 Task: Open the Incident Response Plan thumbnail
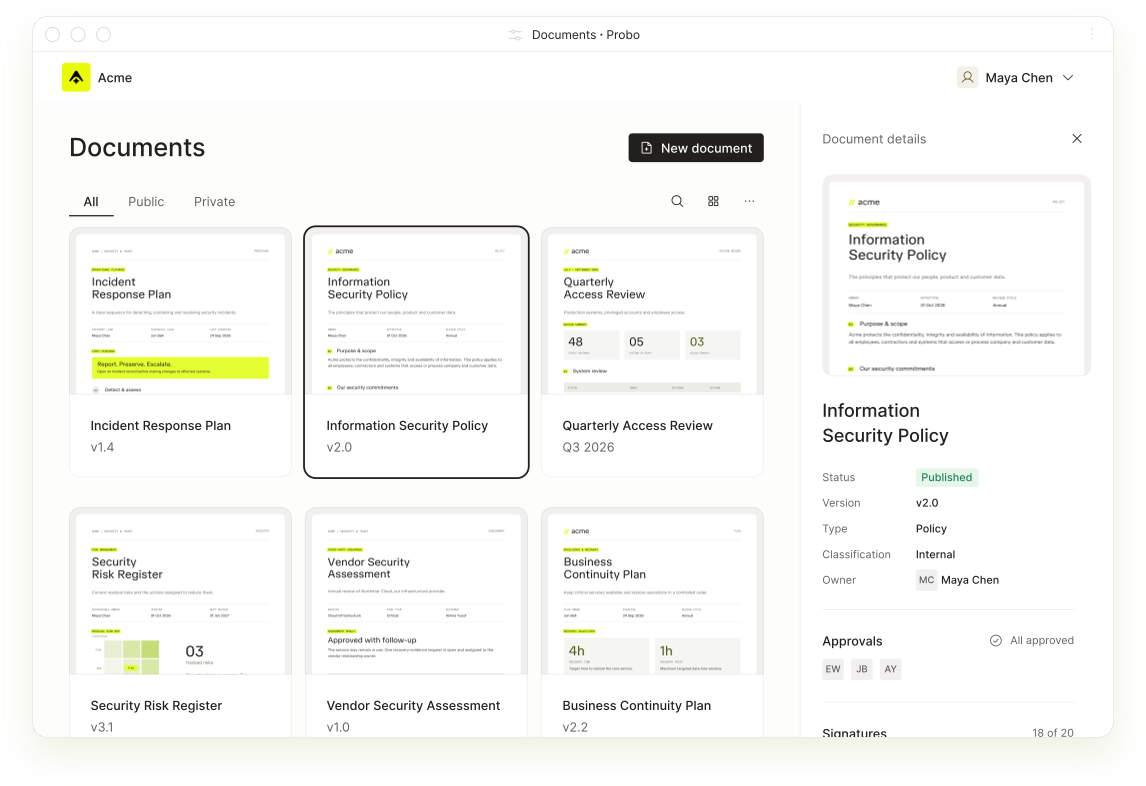181,313
